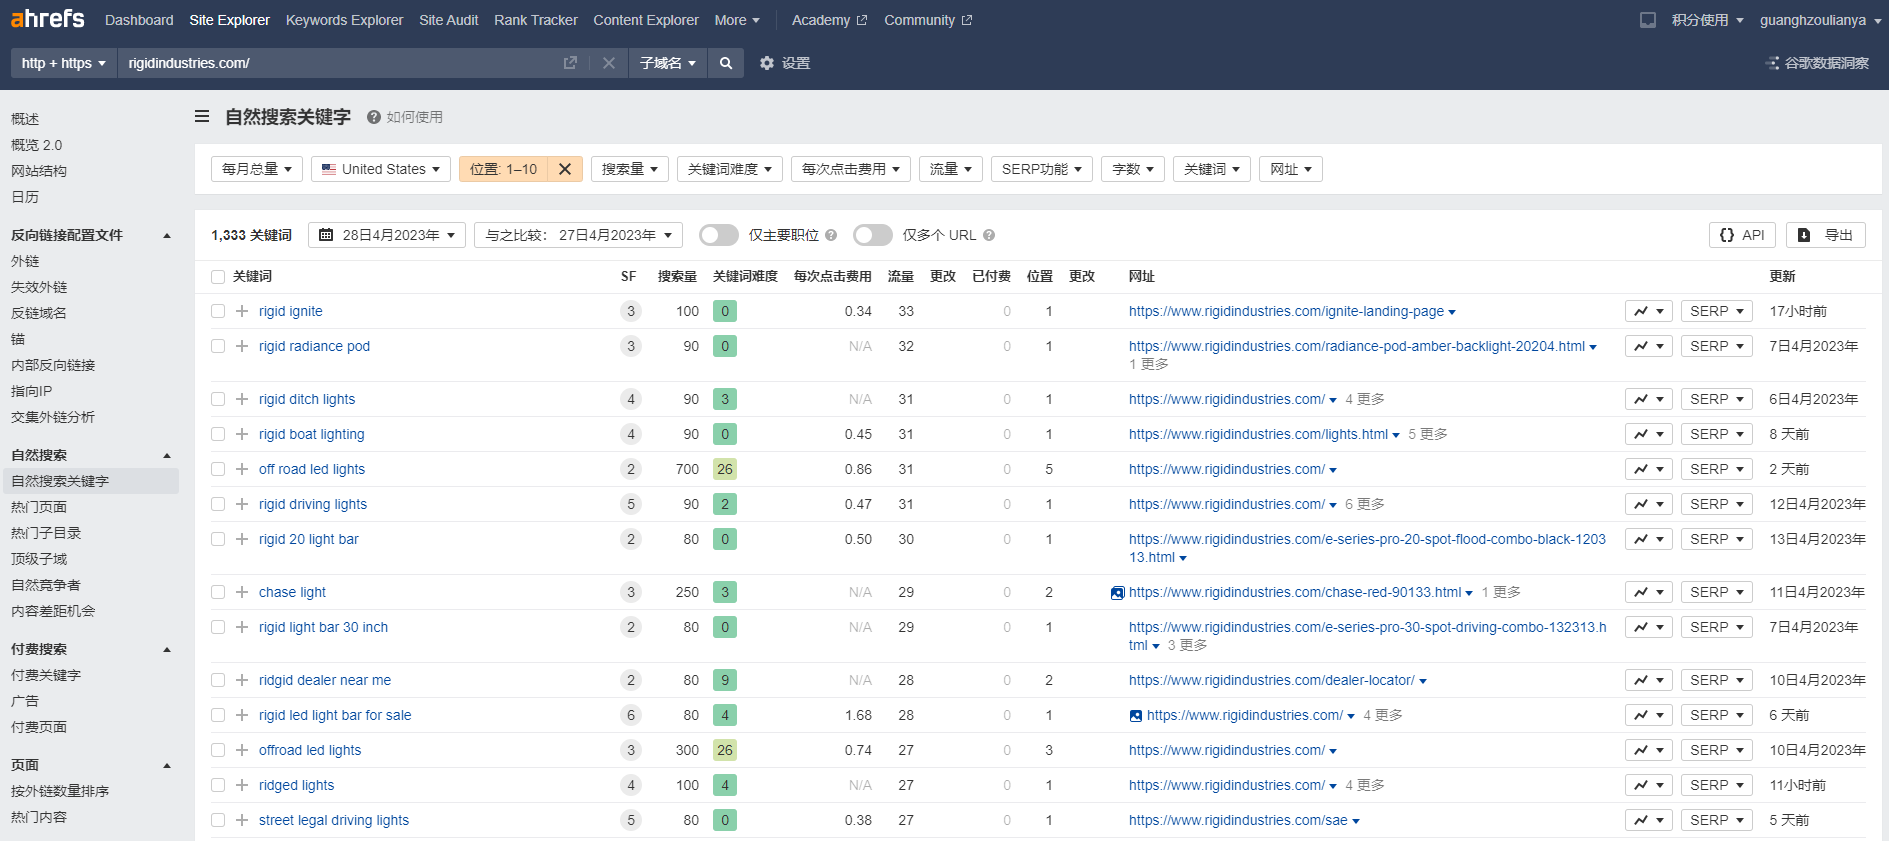Collapse 反向链接配置文件 sidebar section
The image size is (1889, 841).
tap(167, 236)
